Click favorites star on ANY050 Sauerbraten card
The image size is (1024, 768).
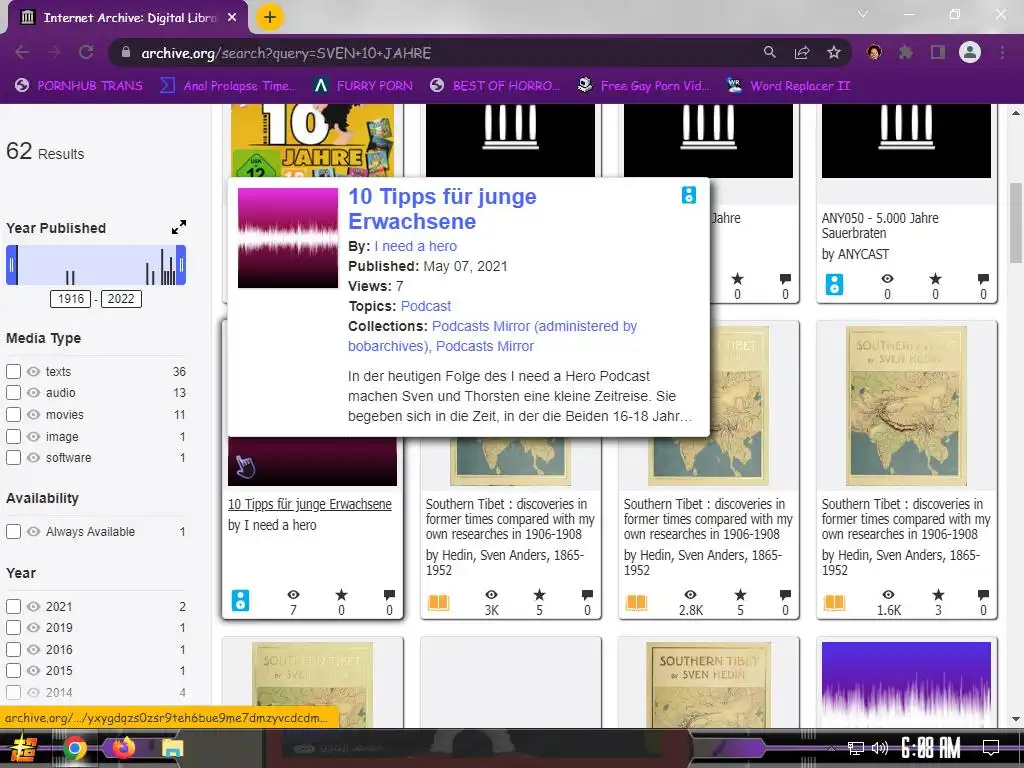pyautogui.click(x=935, y=279)
